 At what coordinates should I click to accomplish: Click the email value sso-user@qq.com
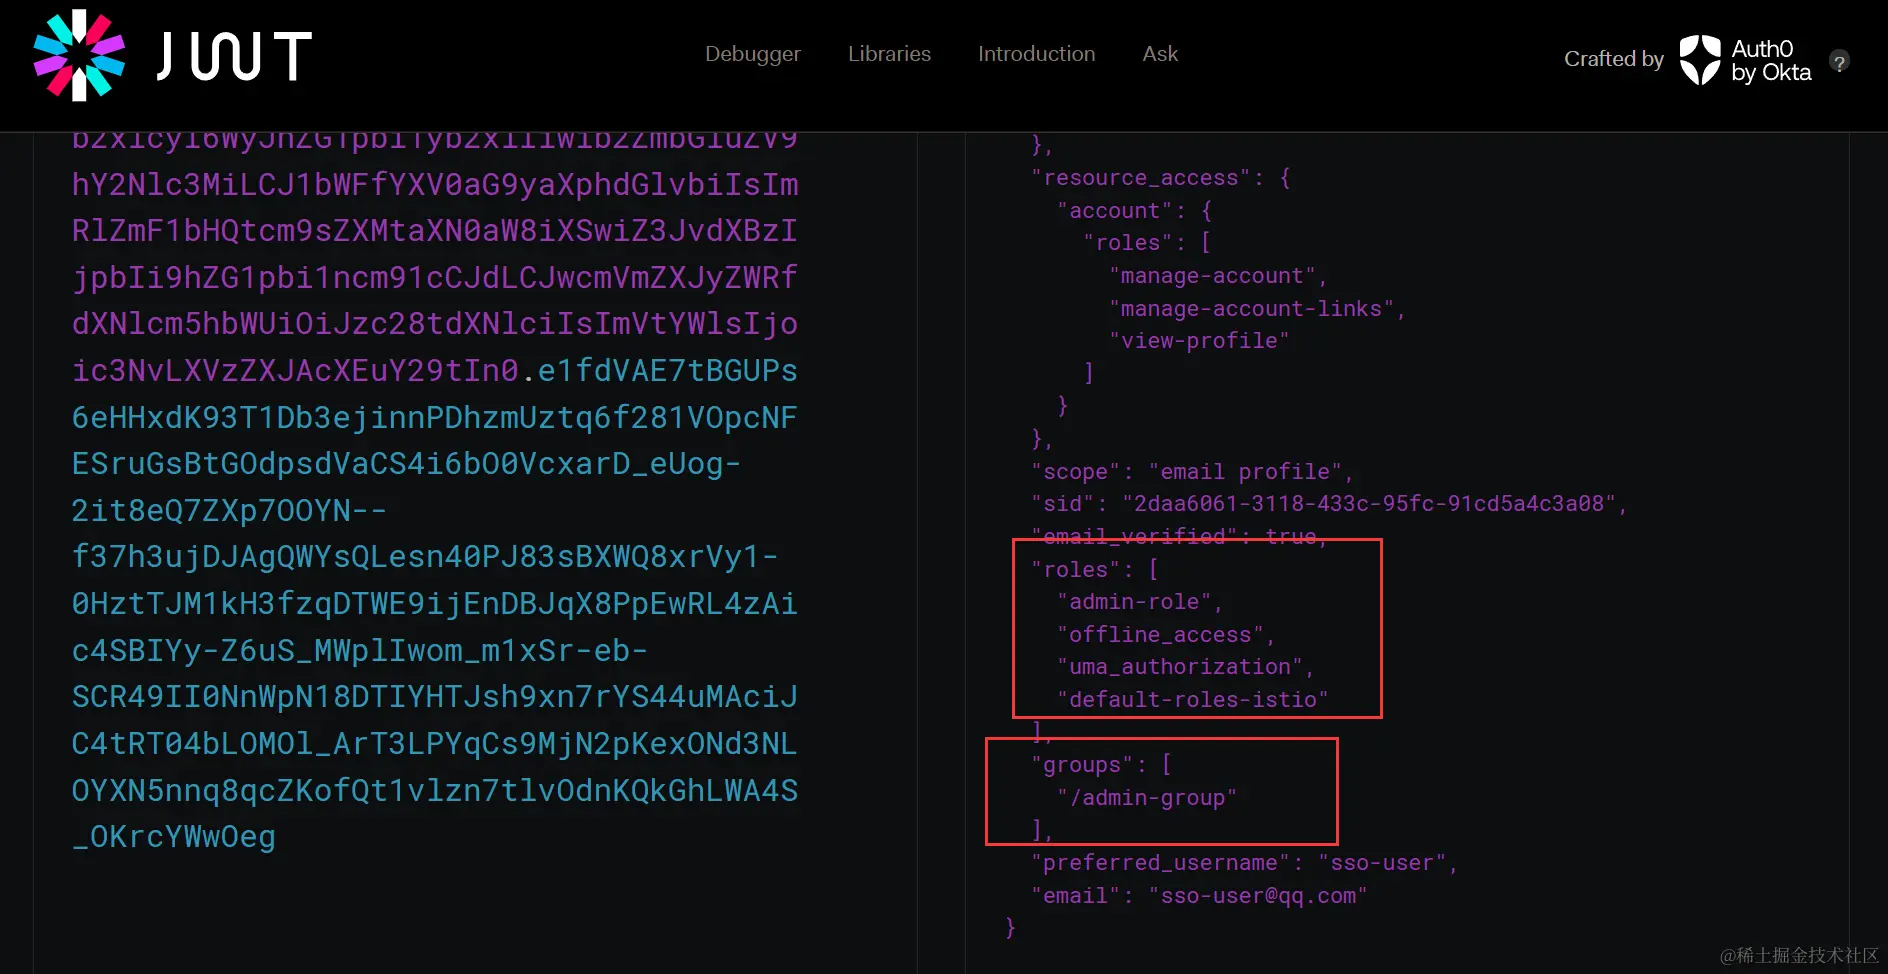point(1258,896)
